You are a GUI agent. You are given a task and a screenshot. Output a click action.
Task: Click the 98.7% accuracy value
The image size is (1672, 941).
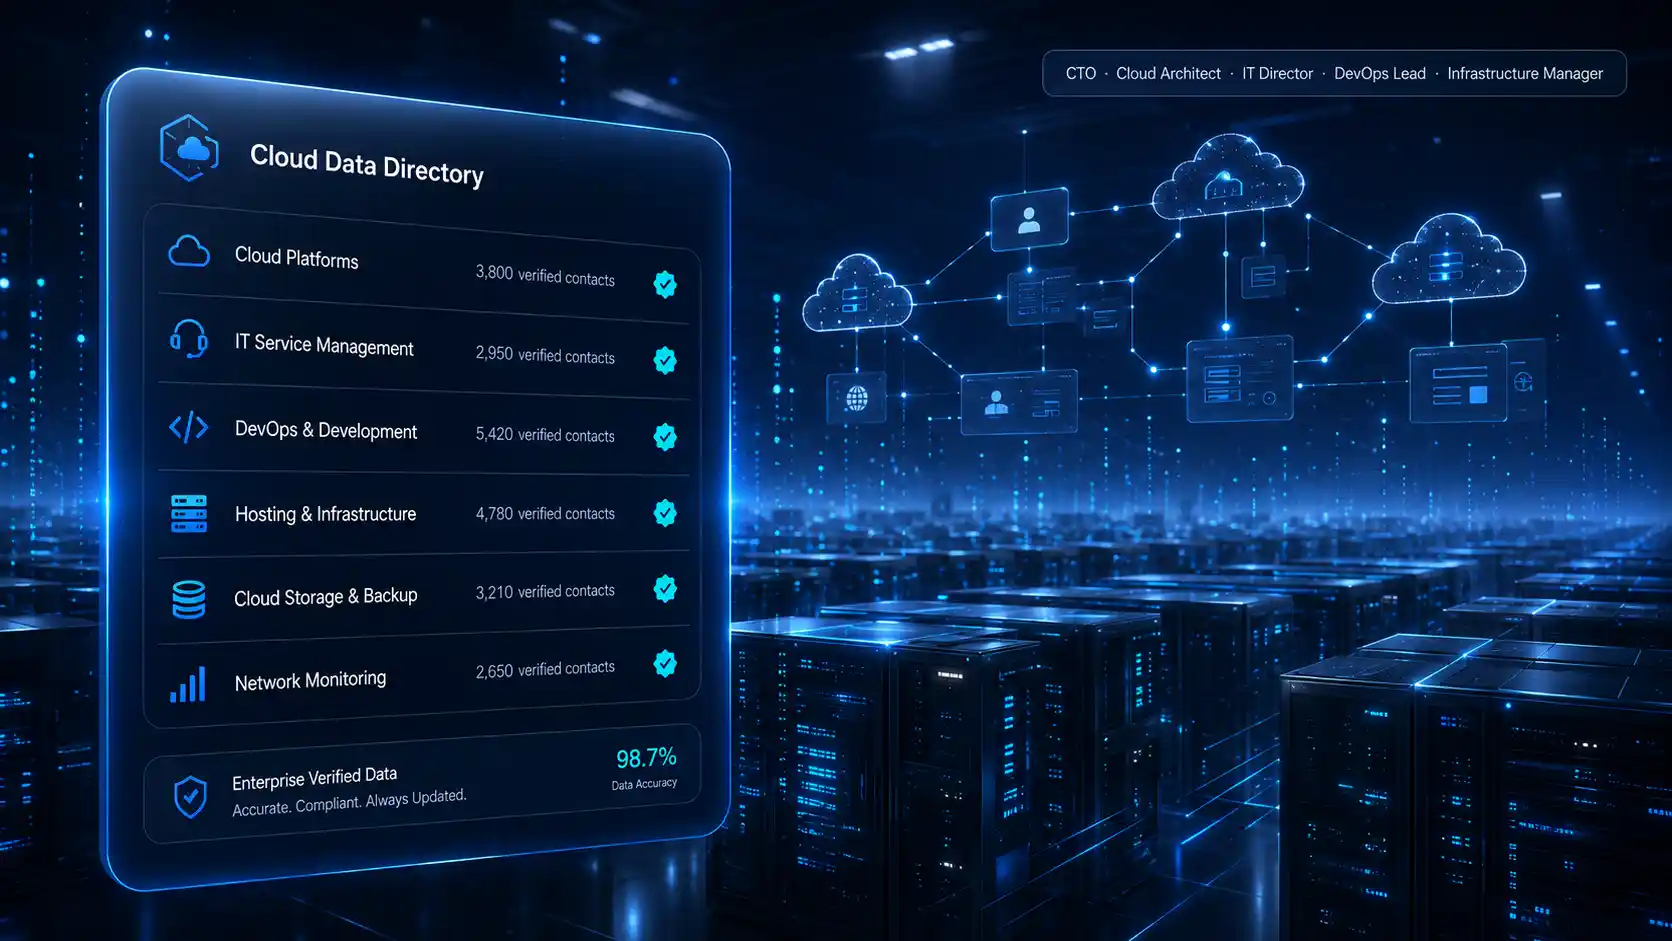coord(646,758)
